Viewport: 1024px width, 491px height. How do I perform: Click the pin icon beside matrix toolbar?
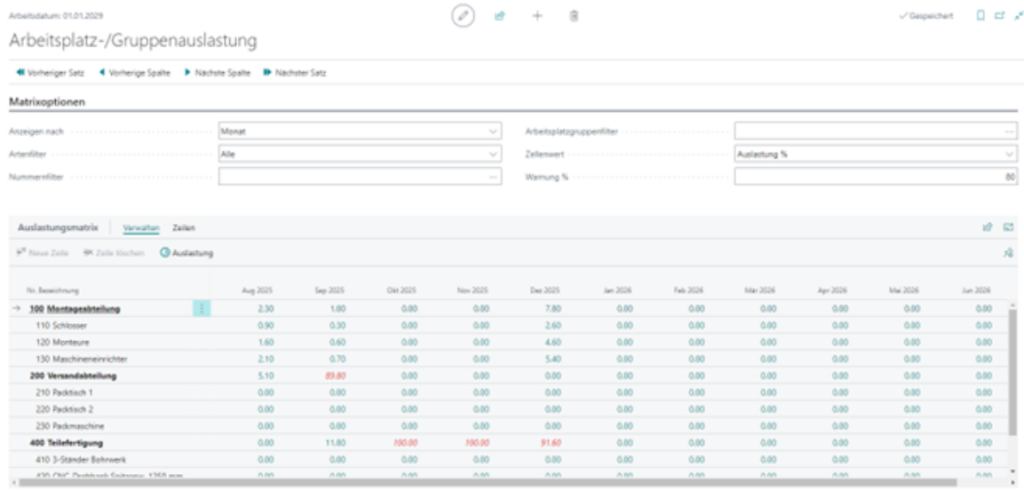[x=1008, y=253]
